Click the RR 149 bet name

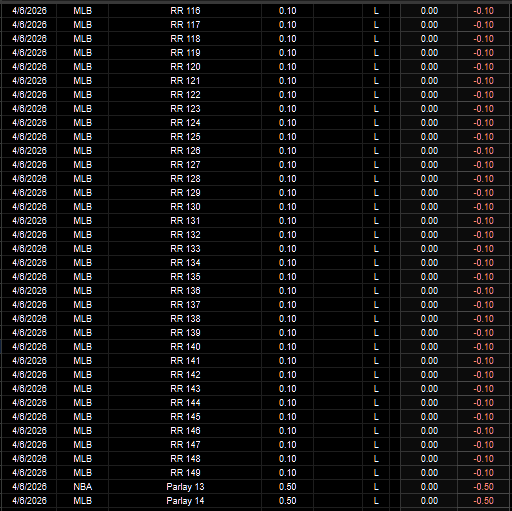point(185,473)
